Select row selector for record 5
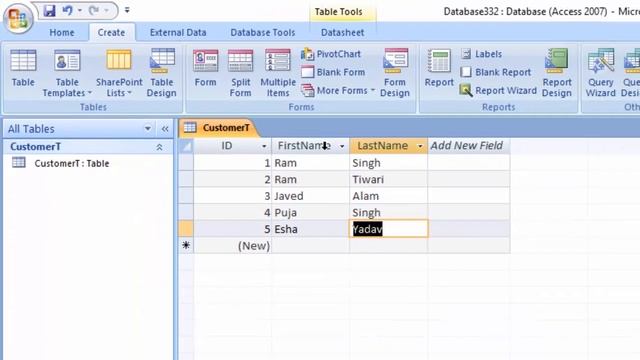Screen dimensions: 640x360 point(186,229)
